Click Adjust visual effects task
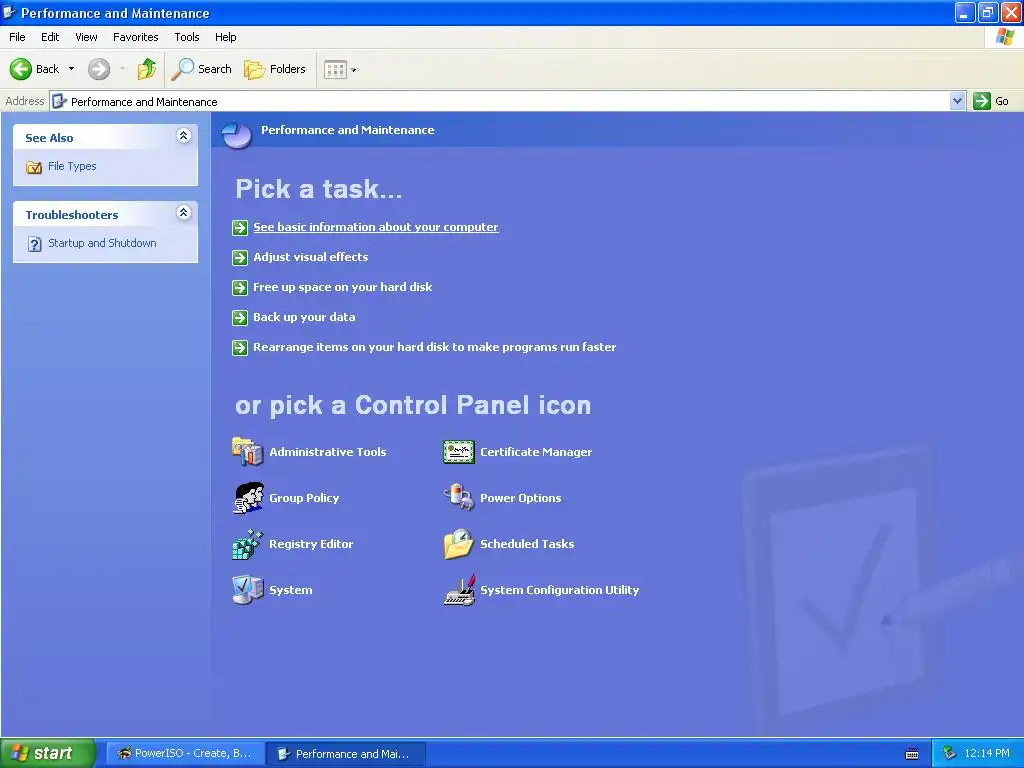 tap(310, 257)
